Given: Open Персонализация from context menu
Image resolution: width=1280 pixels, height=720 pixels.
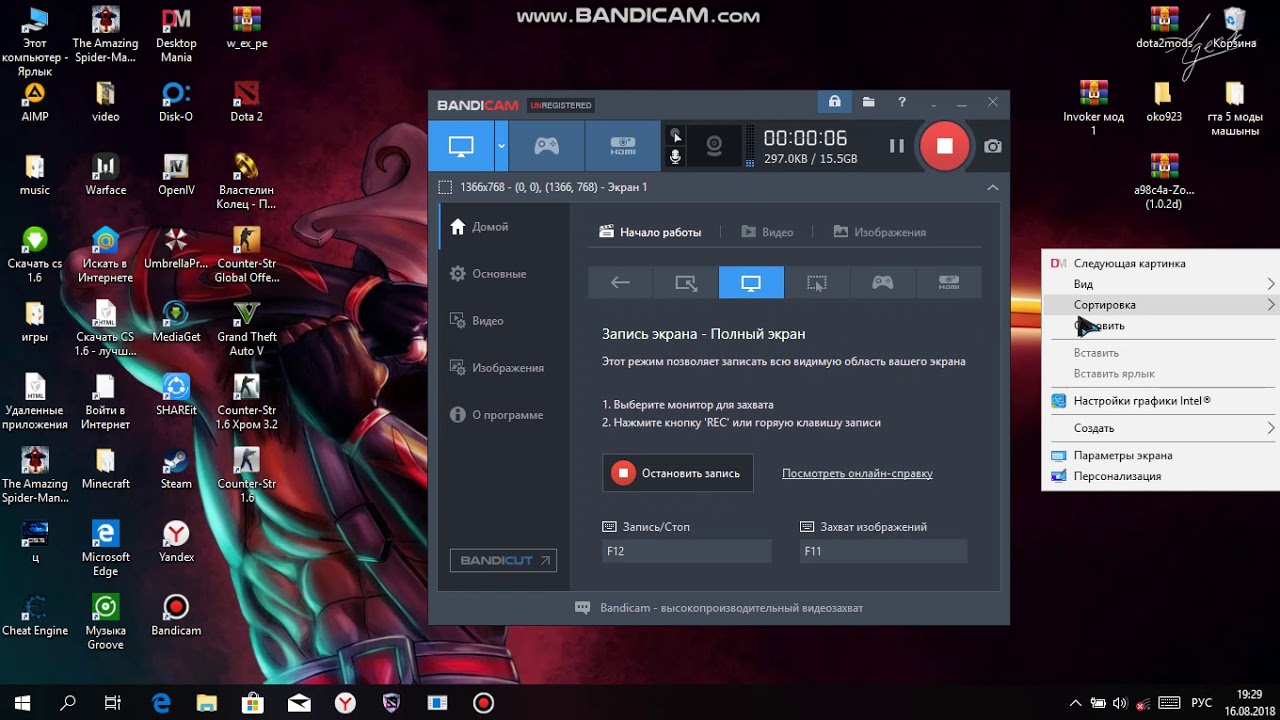Looking at the screenshot, I should coord(1161,477).
